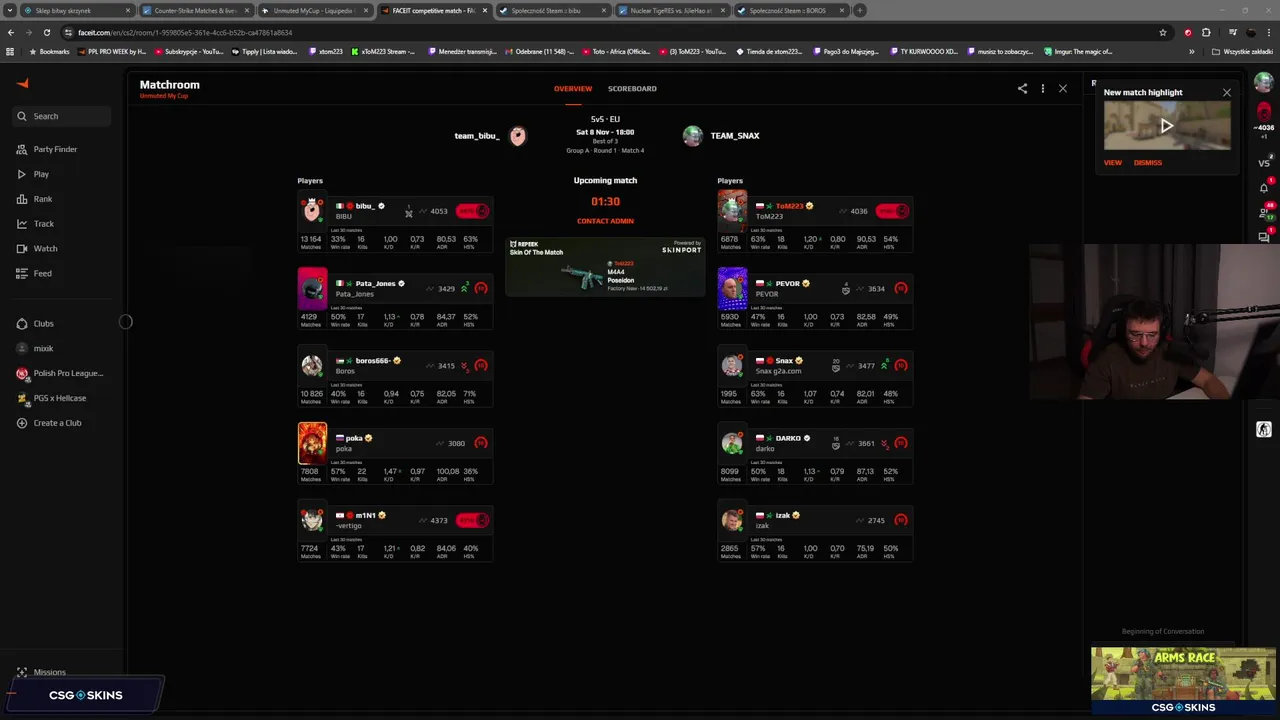Image resolution: width=1280 pixels, height=720 pixels.
Task: Click the CONTACT ADMIN link
Action: [x=605, y=221]
